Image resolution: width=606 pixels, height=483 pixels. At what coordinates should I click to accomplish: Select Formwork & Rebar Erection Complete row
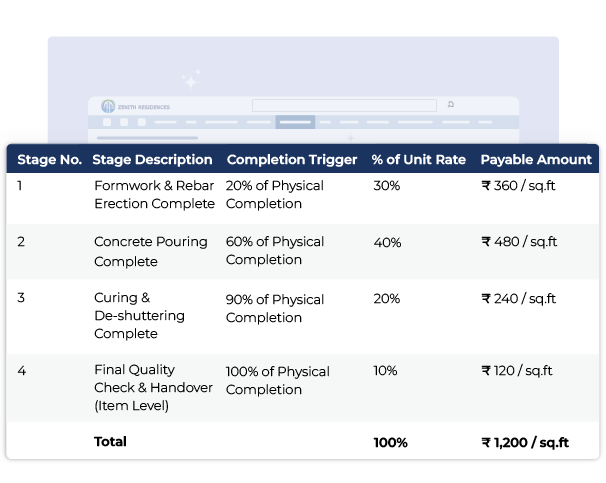pos(153,195)
